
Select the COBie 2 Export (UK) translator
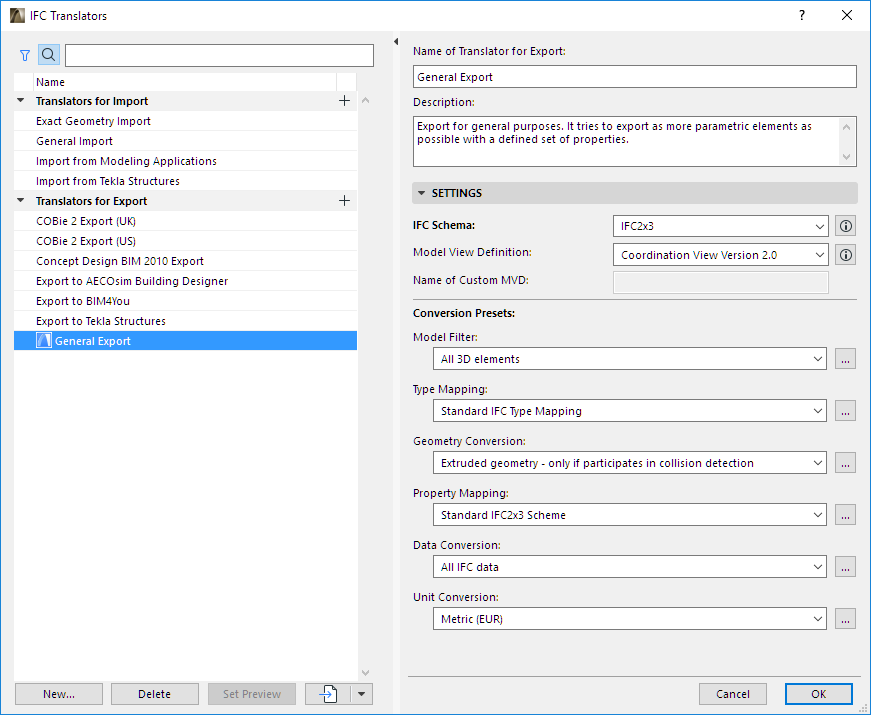[85, 221]
